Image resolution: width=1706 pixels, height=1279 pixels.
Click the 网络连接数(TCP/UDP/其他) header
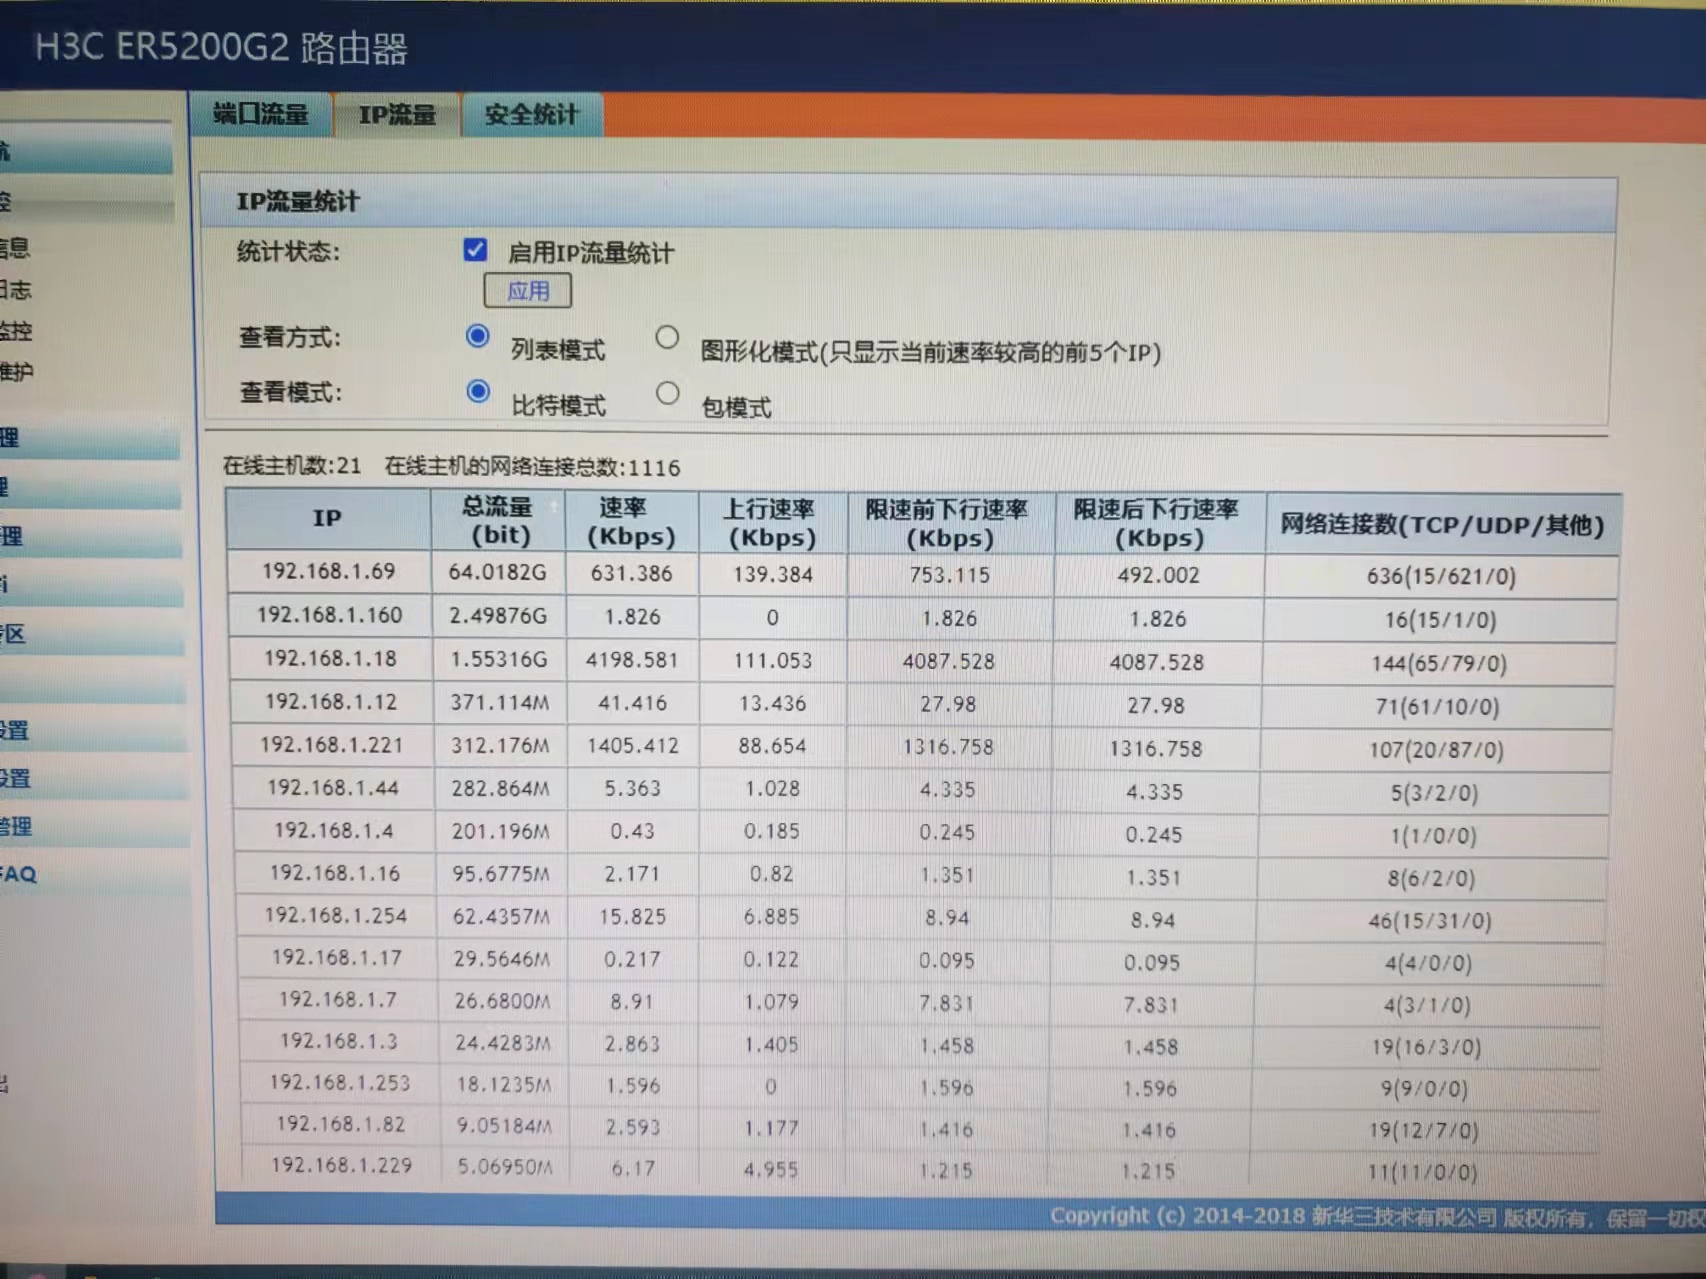pyautogui.click(x=1442, y=525)
